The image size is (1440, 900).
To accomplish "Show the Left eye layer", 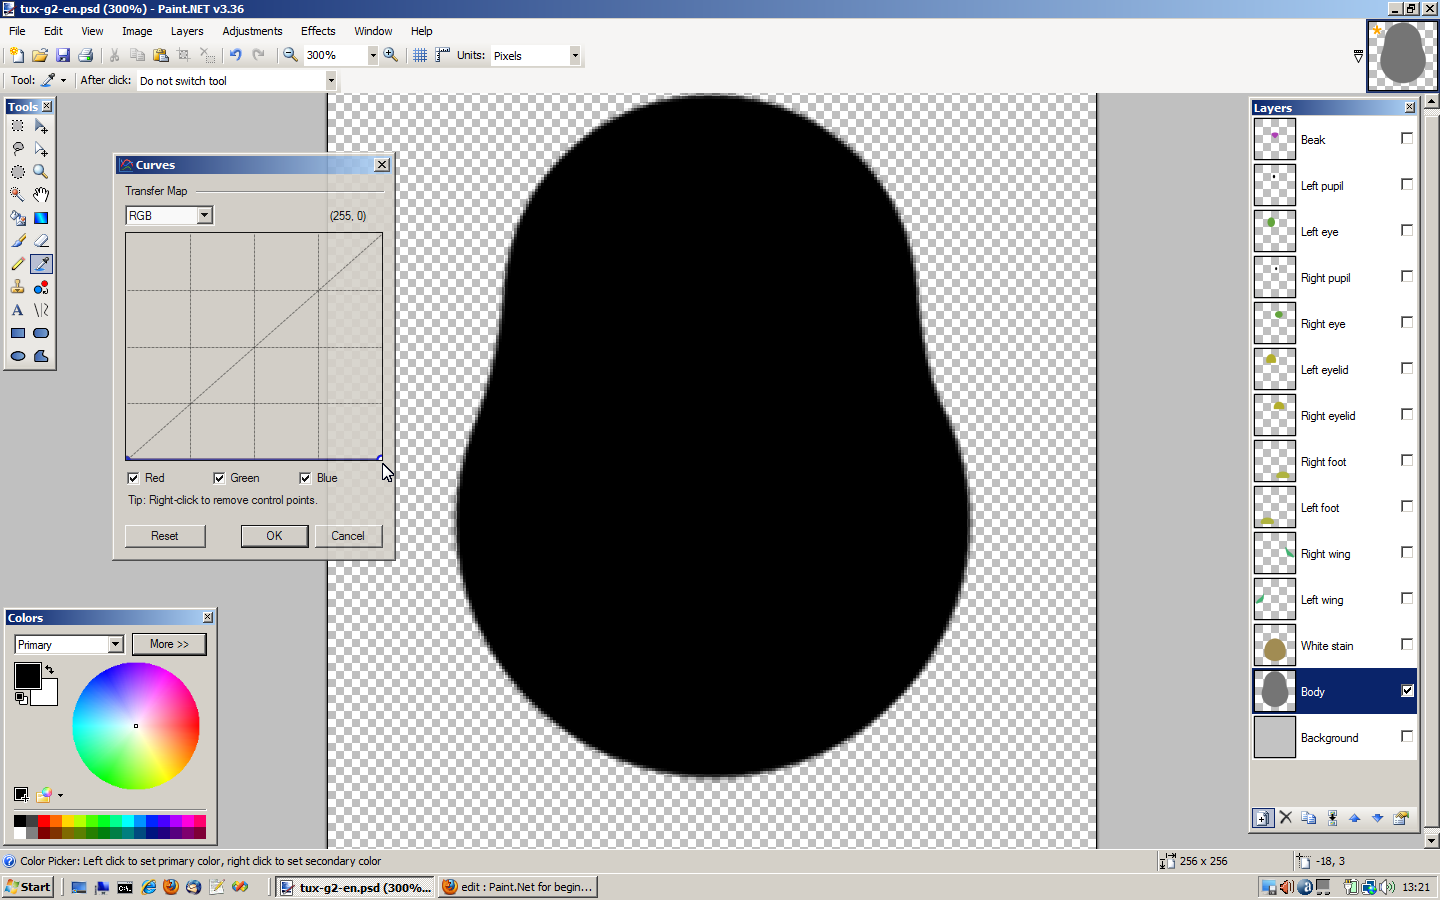I will (x=1407, y=230).
